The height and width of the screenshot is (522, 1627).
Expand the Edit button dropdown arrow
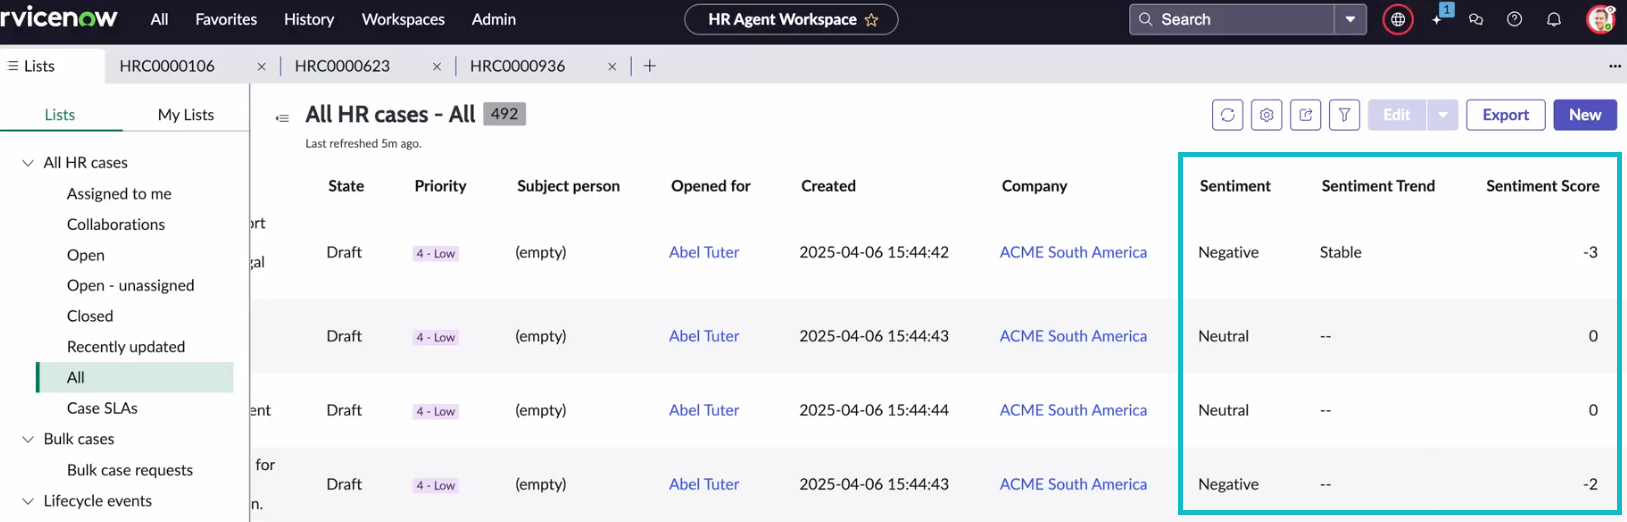(x=1442, y=115)
